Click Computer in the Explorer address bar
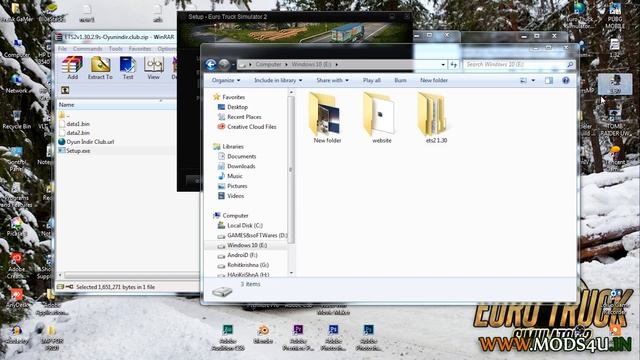 tap(268, 64)
